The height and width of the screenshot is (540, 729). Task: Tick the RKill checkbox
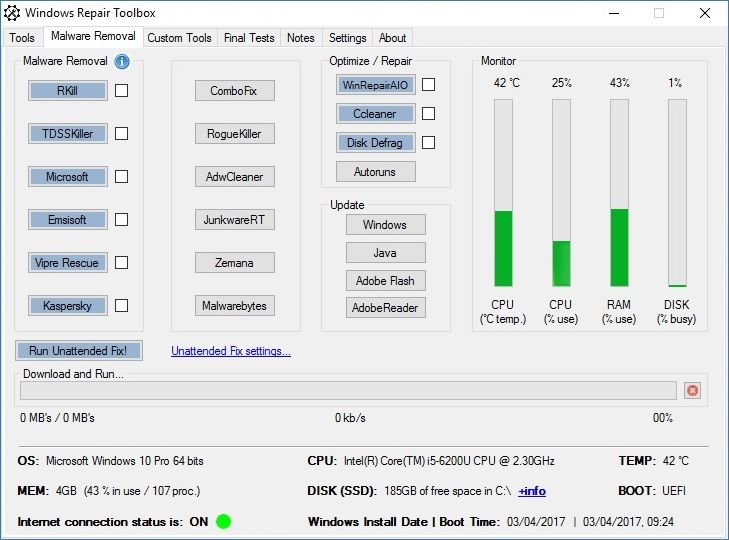[x=121, y=90]
